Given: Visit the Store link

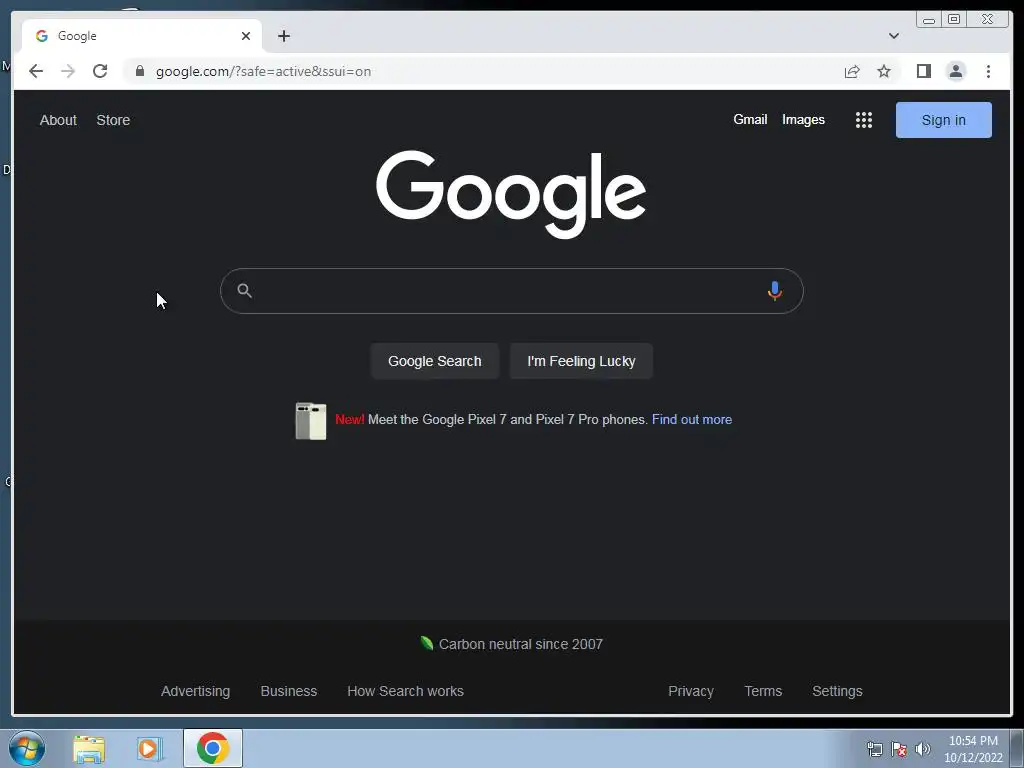Looking at the screenshot, I should coord(113,120).
